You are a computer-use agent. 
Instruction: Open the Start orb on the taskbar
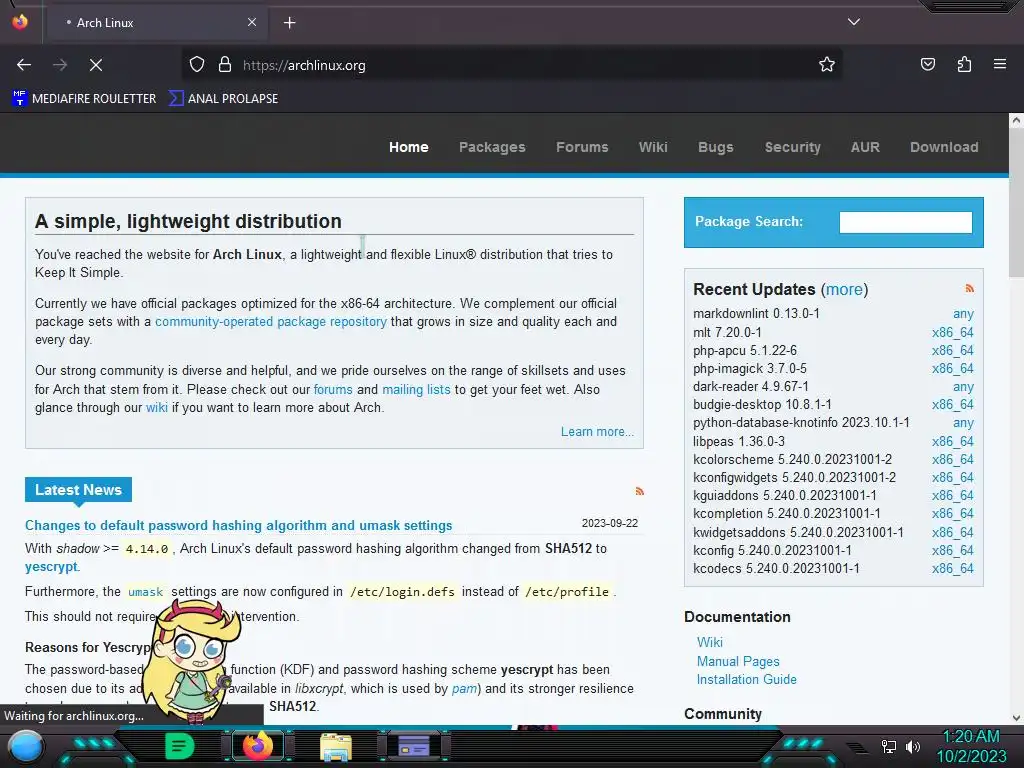[x=26, y=746]
